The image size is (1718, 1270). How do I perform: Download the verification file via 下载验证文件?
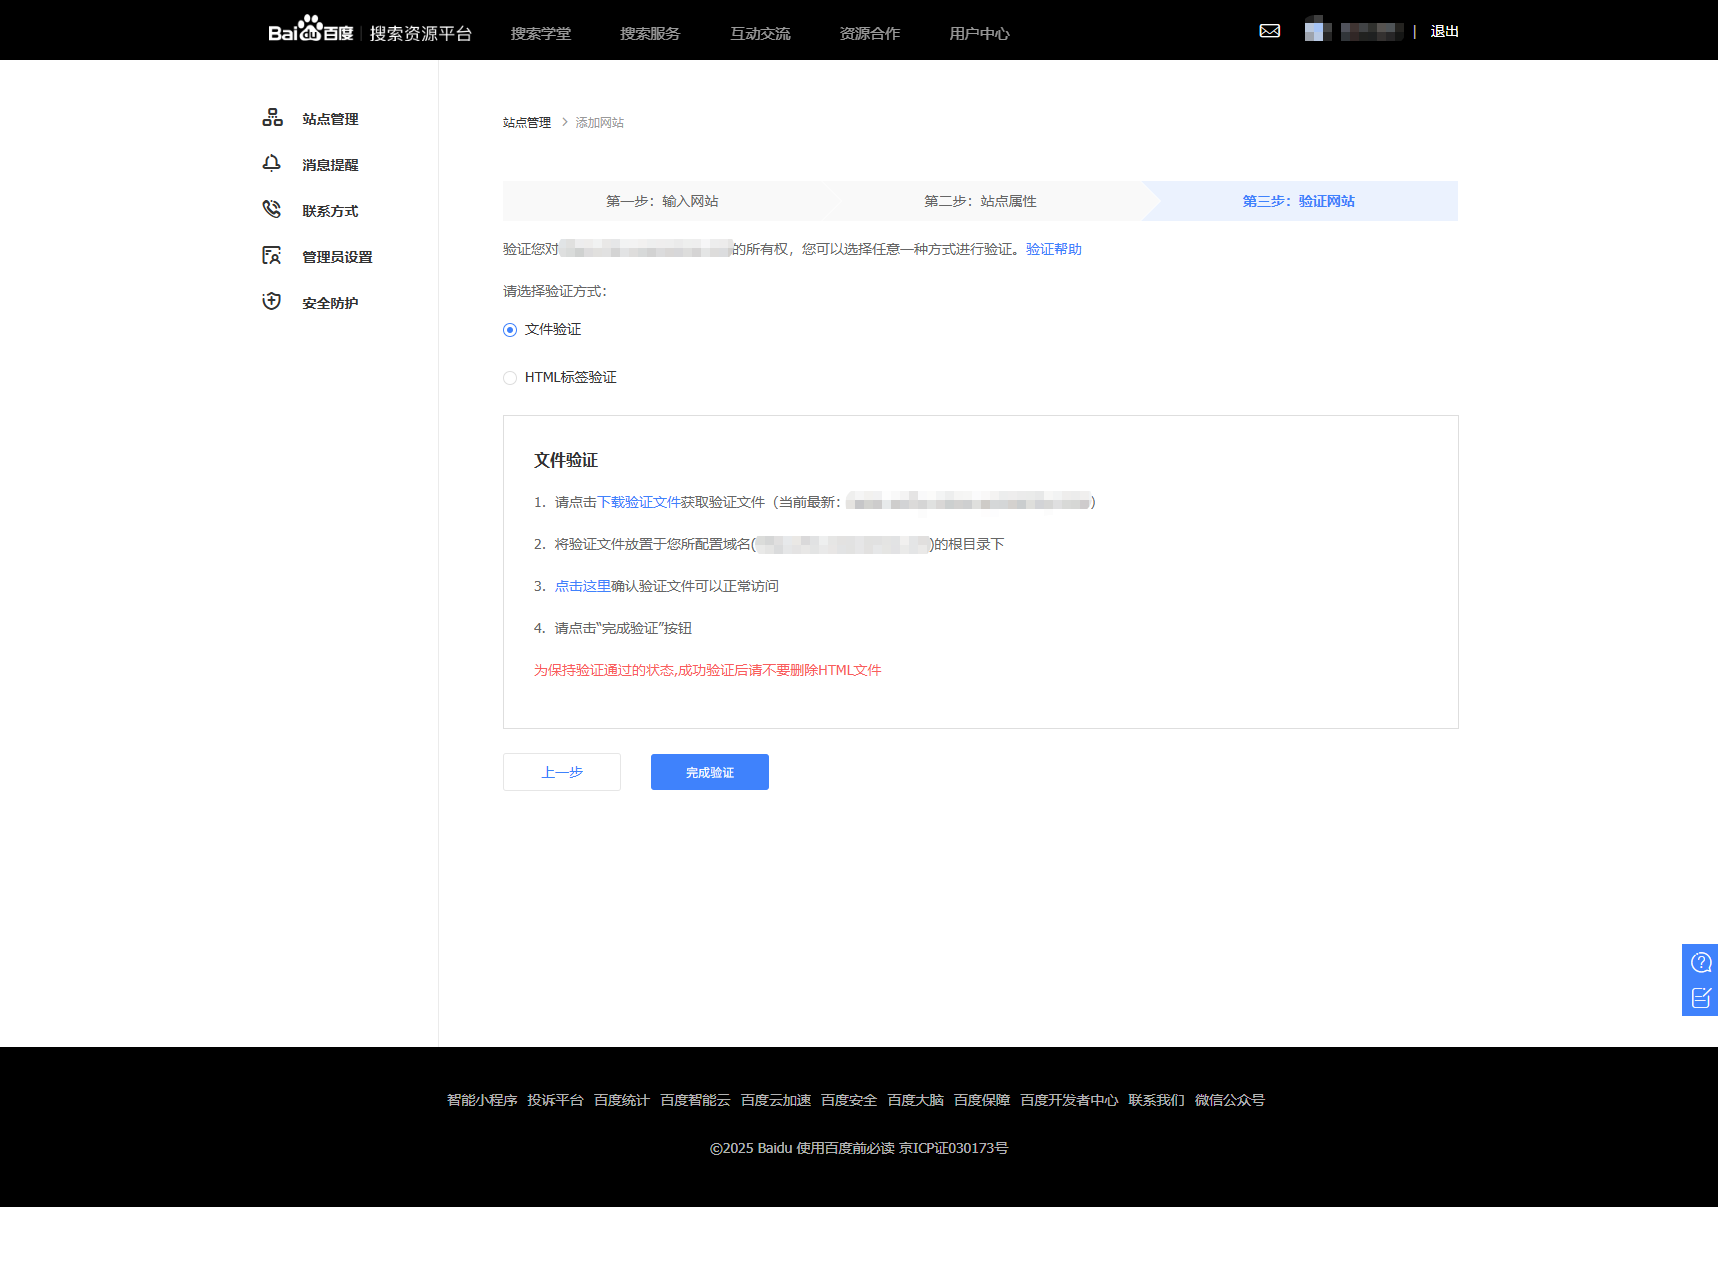pyautogui.click(x=637, y=501)
